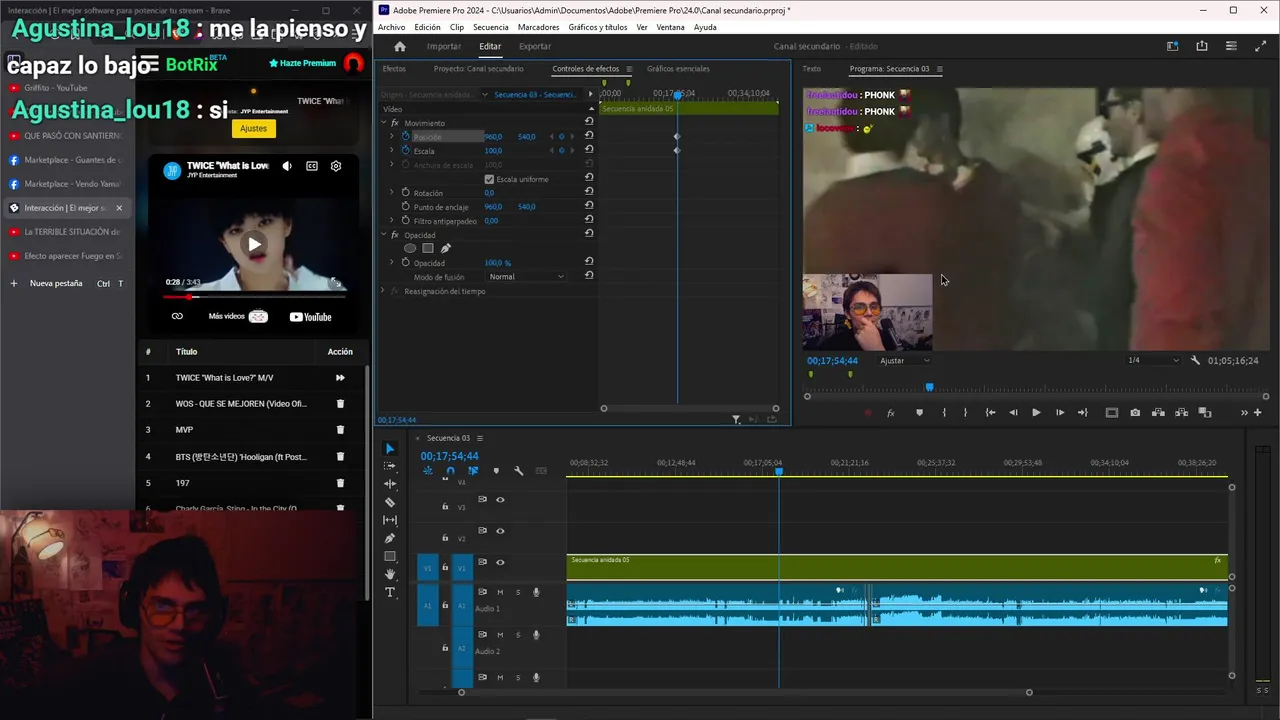Click the Program monitor playhead scrubber
The height and width of the screenshot is (720, 1280).
click(x=929, y=387)
